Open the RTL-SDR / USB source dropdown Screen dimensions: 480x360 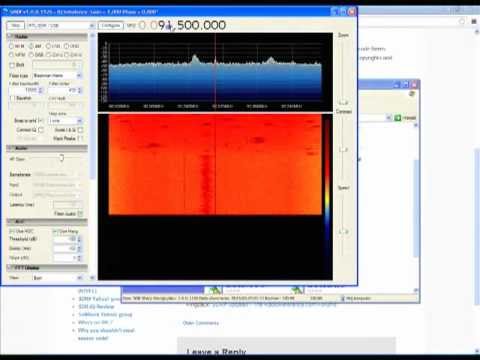point(61,25)
